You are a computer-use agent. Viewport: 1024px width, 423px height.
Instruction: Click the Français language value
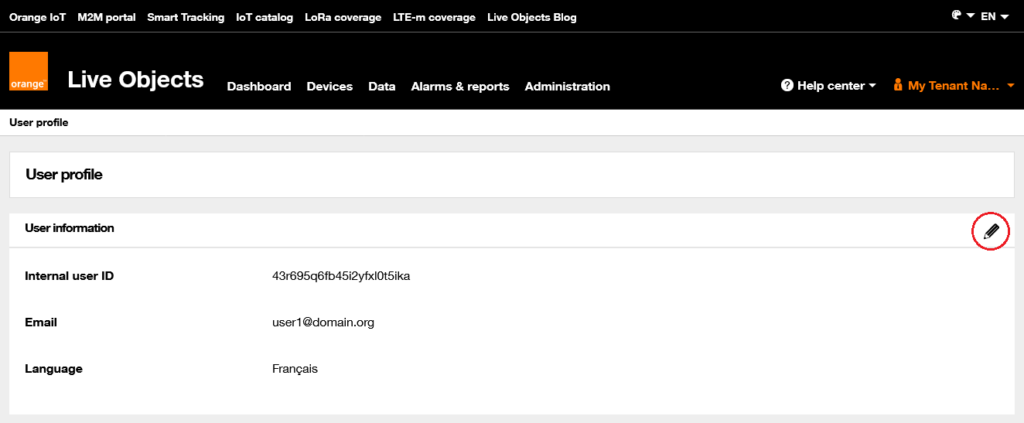[295, 369]
